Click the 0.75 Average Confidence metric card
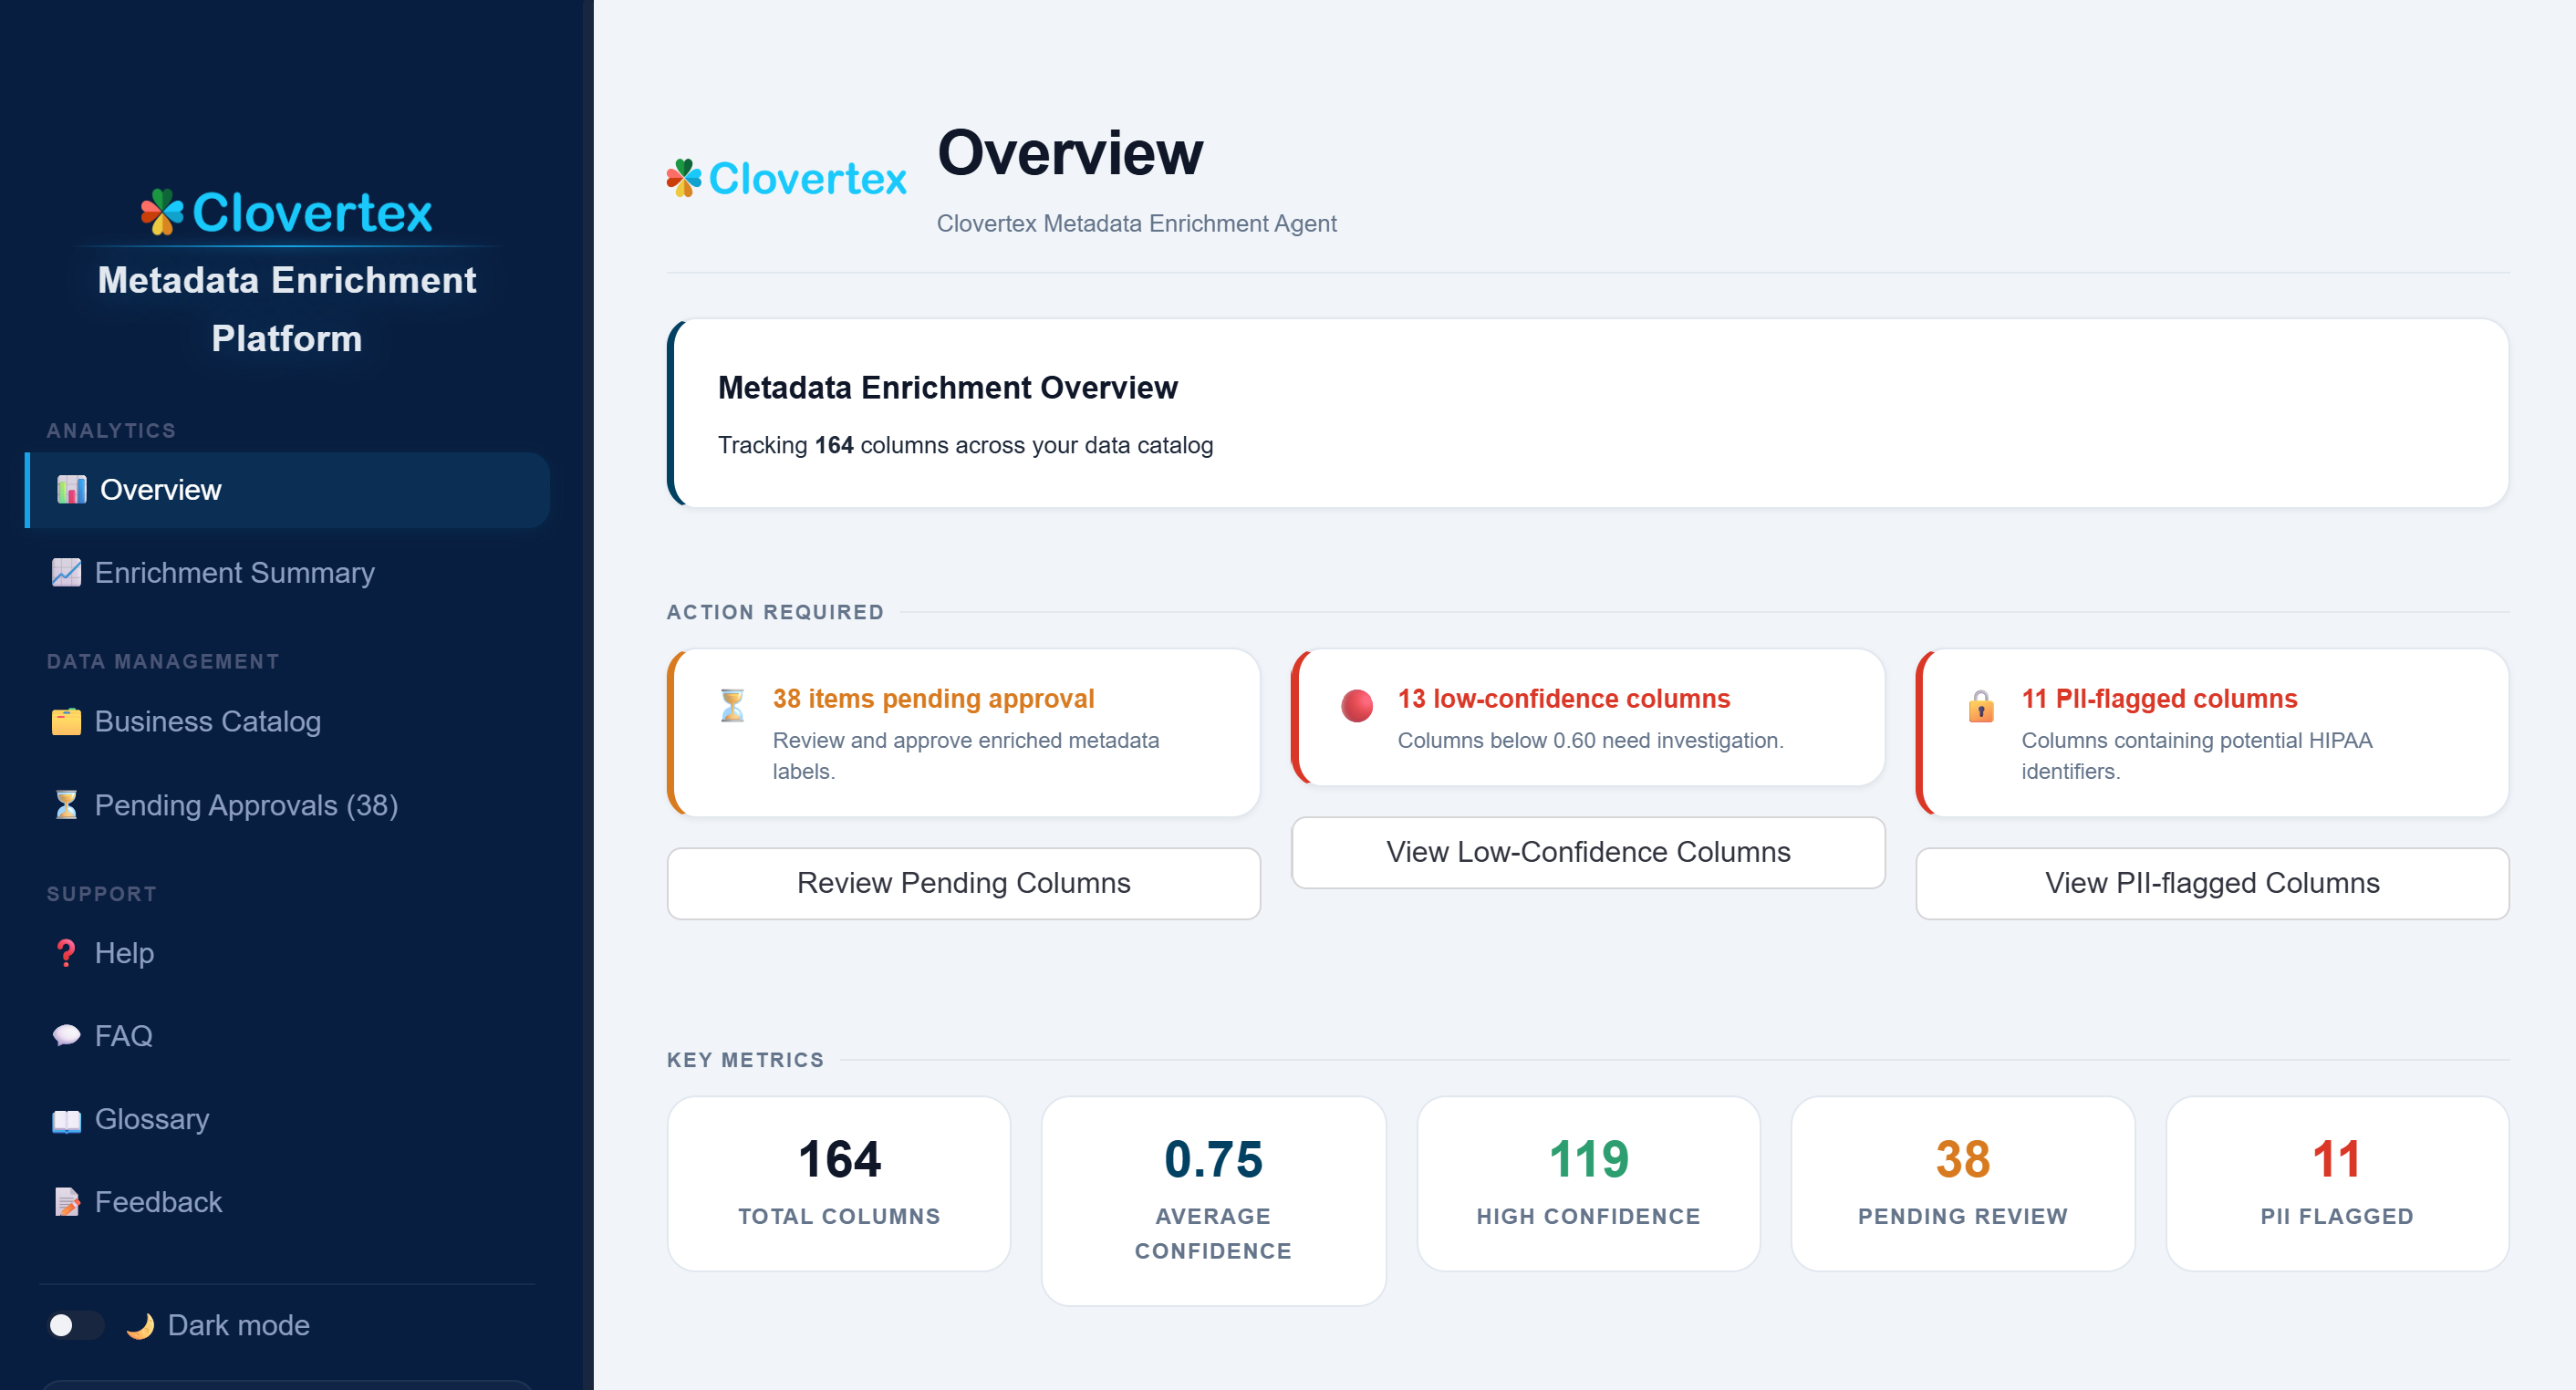 (1213, 1200)
